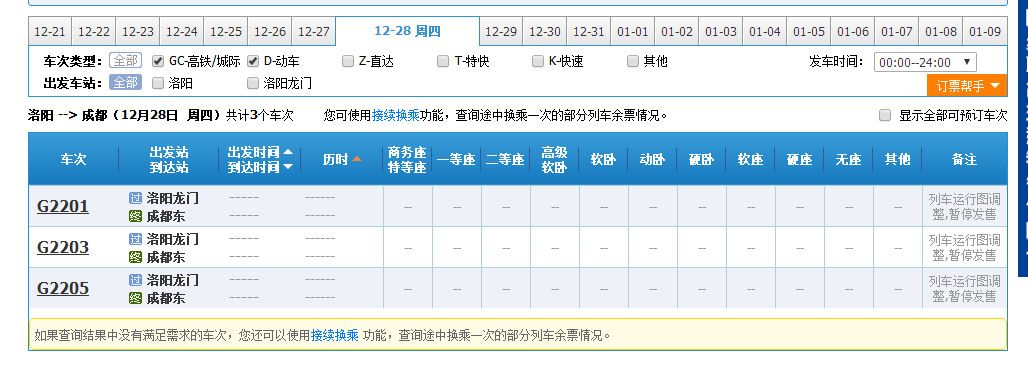Open 接续换乘 link above the table
The width and height of the screenshot is (1028, 366).
(396, 116)
